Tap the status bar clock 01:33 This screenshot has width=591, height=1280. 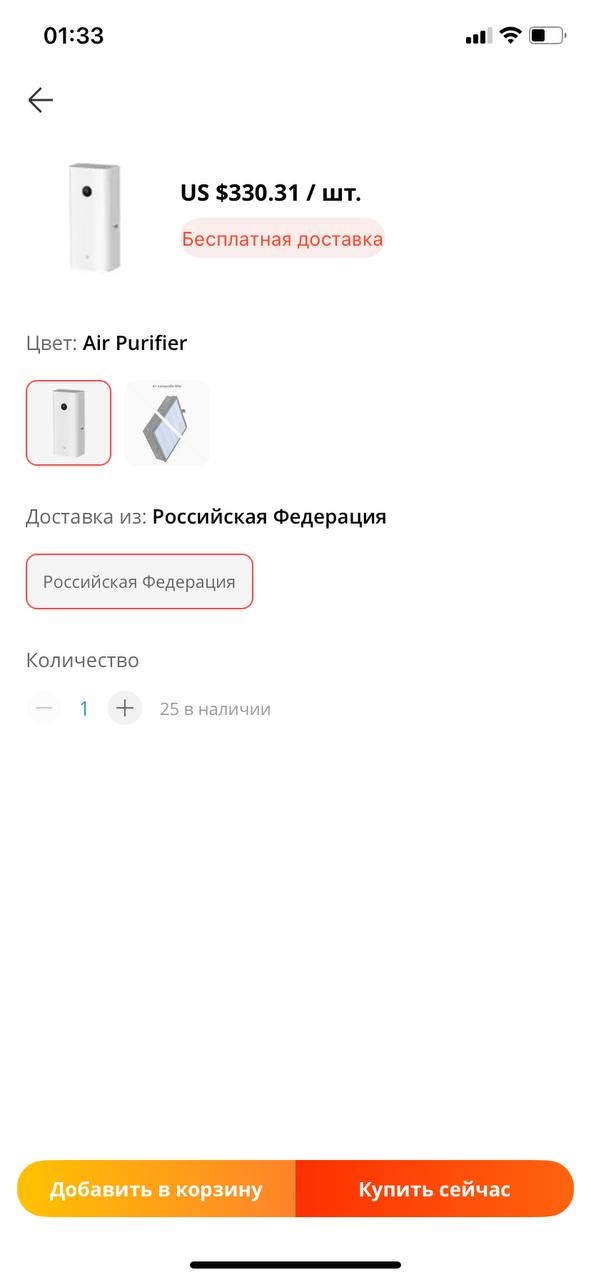[73, 36]
